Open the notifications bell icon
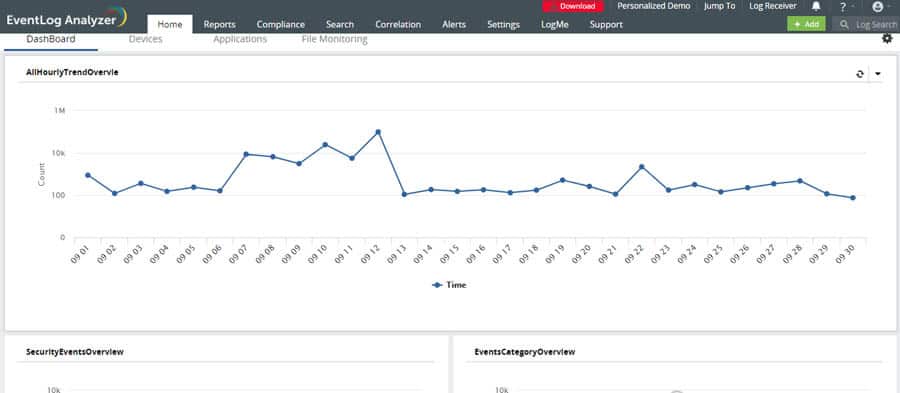Viewport: 900px width, 393px height. [816, 6]
